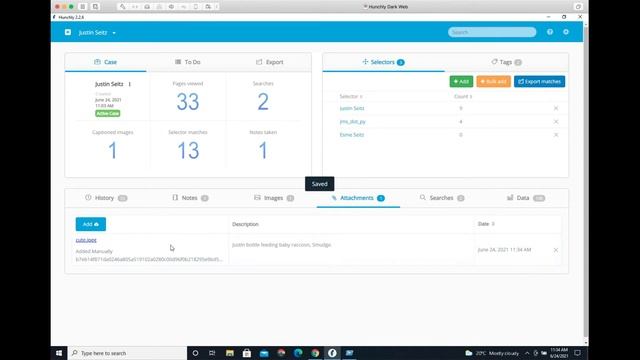This screenshot has width=640, height=360.
Task: Switch to the Case tab
Action: [106, 62]
